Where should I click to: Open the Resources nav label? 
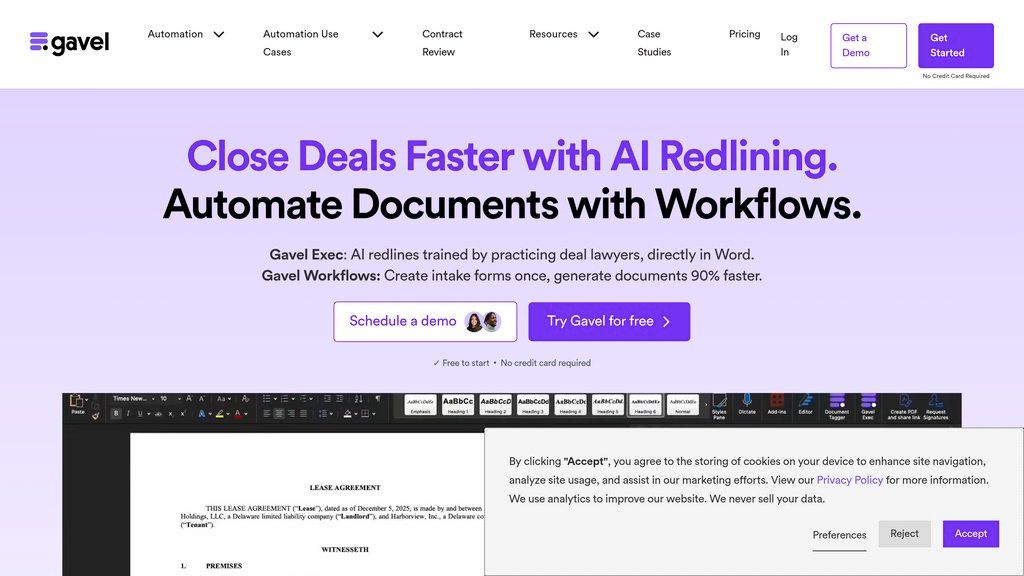tap(553, 34)
